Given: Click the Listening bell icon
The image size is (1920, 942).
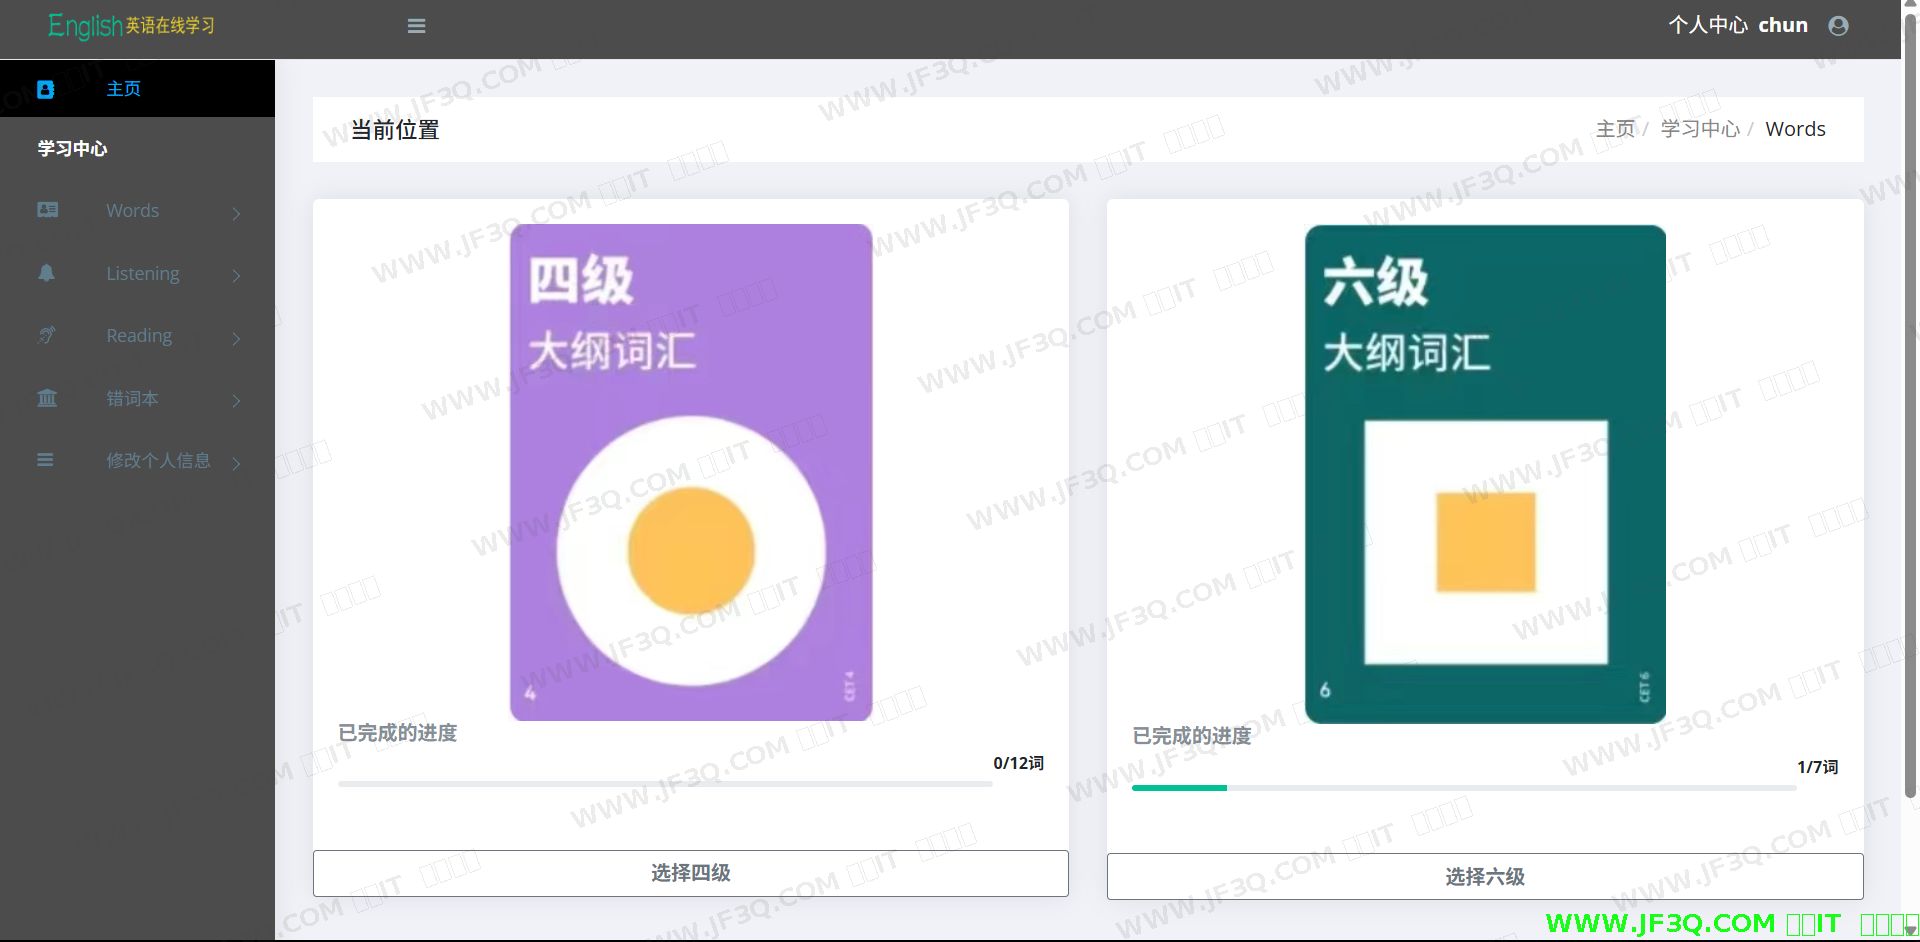Looking at the screenshot, I should click(x=47, y=273).
